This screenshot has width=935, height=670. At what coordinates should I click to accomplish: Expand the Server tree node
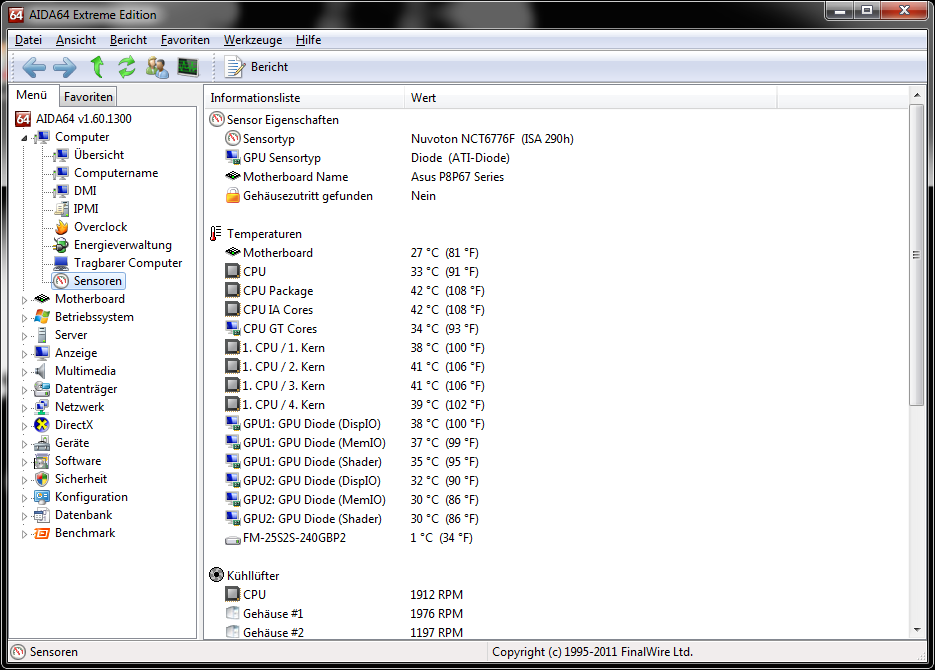(x=24, y=336)
